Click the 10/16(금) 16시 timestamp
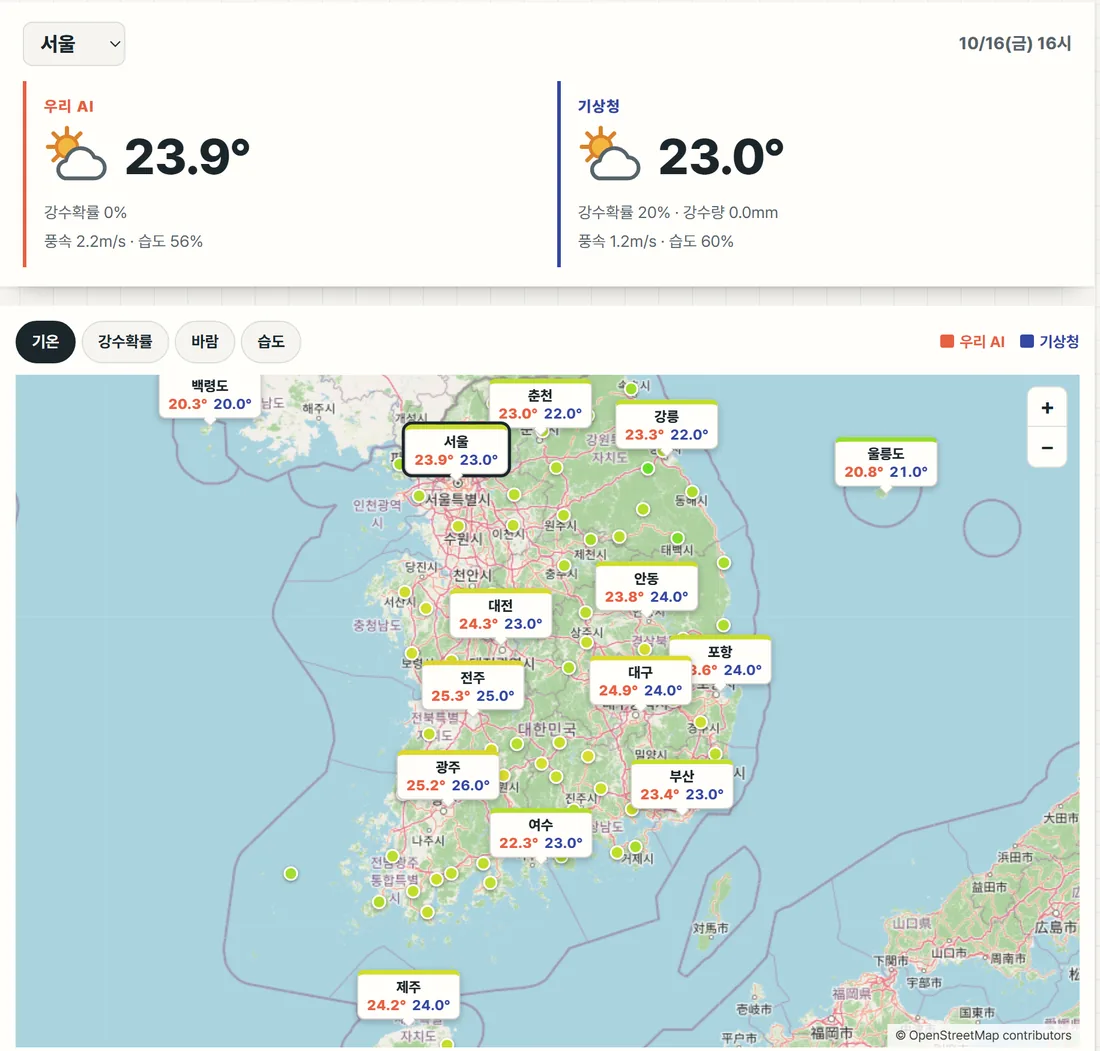The width and height of the screenshot is (1100, 1051). pos(1014,43)
